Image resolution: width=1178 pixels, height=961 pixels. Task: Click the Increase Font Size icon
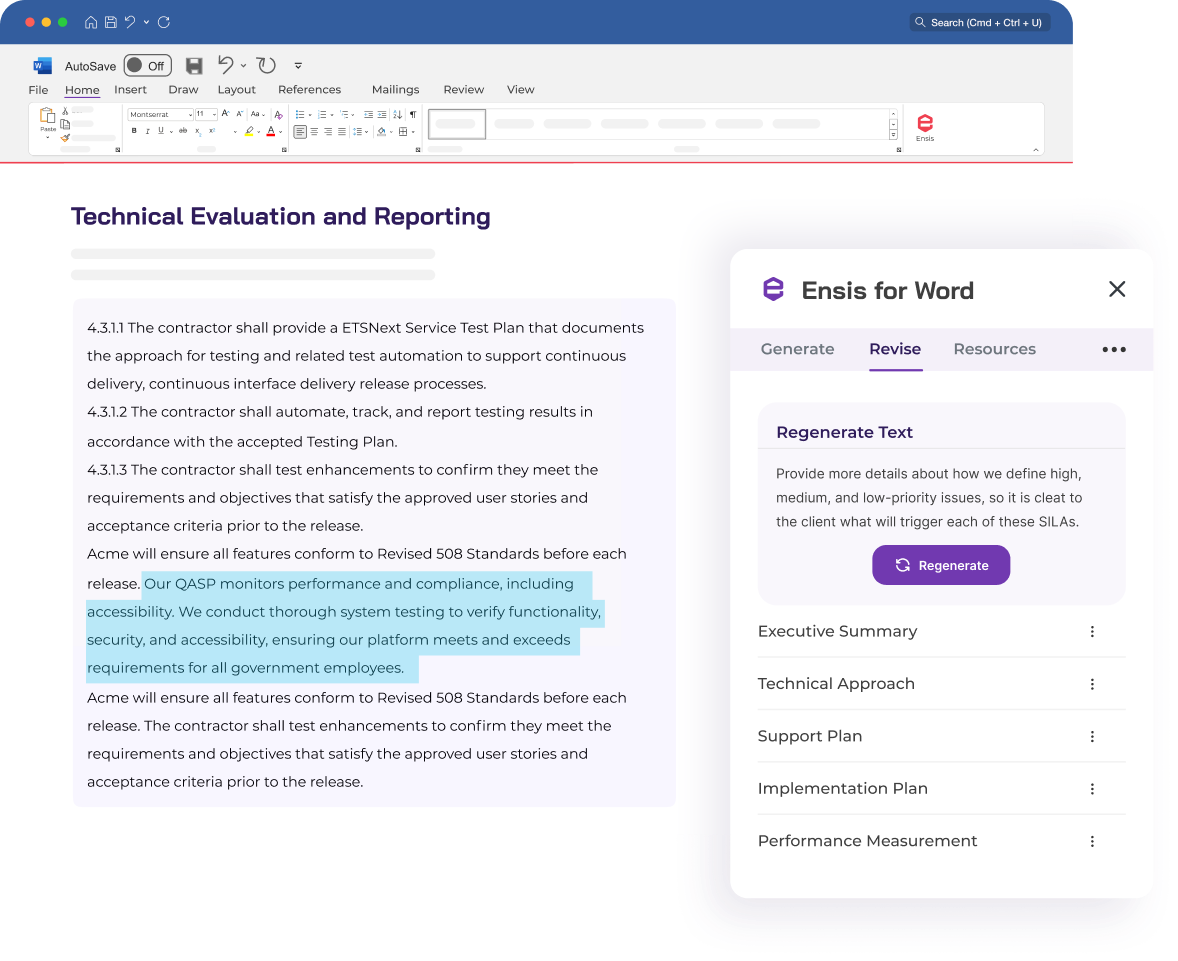click(x=225, y=113)
